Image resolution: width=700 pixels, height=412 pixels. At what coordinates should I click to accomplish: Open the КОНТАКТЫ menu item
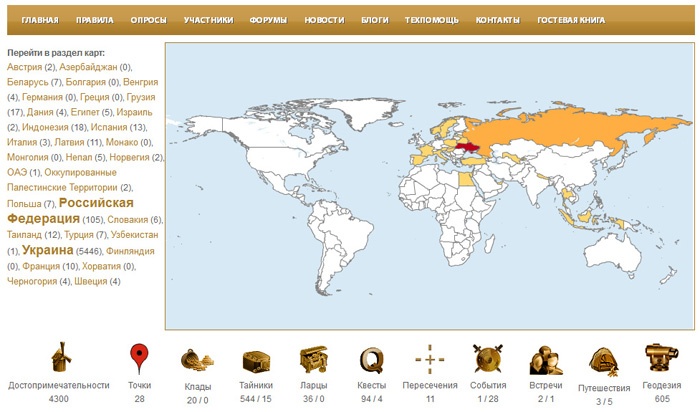(x=498, y=20)
